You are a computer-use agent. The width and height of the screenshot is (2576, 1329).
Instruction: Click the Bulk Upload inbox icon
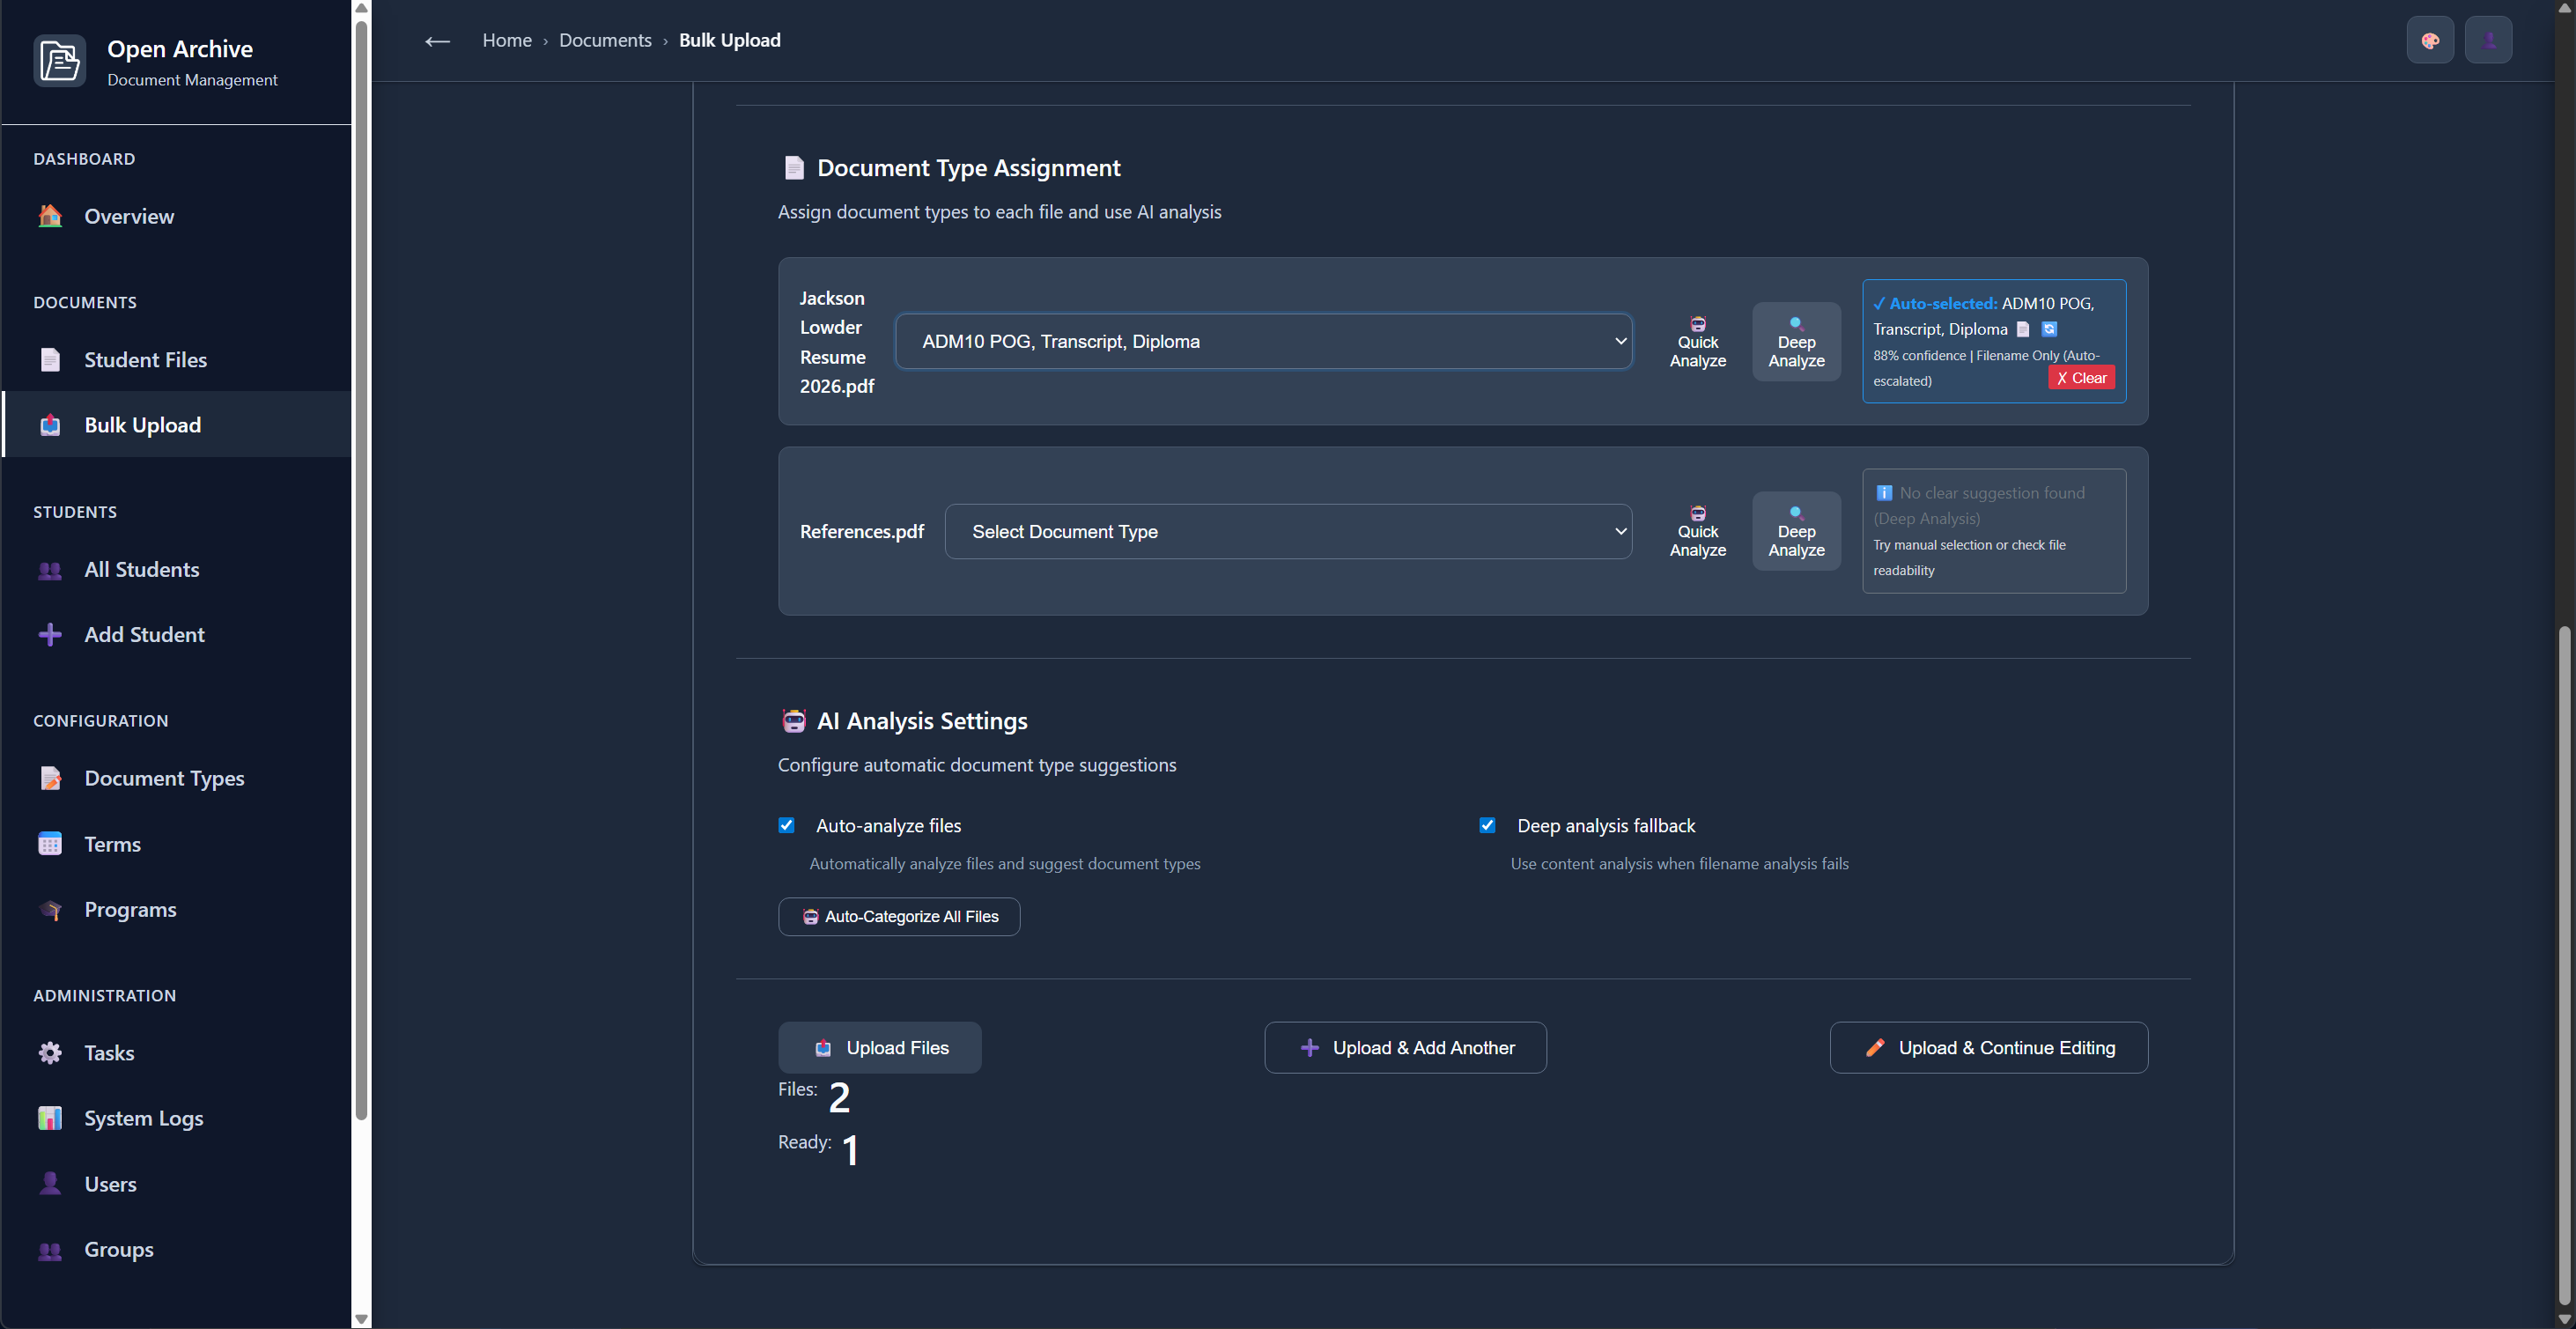click(x=50, y=425)
